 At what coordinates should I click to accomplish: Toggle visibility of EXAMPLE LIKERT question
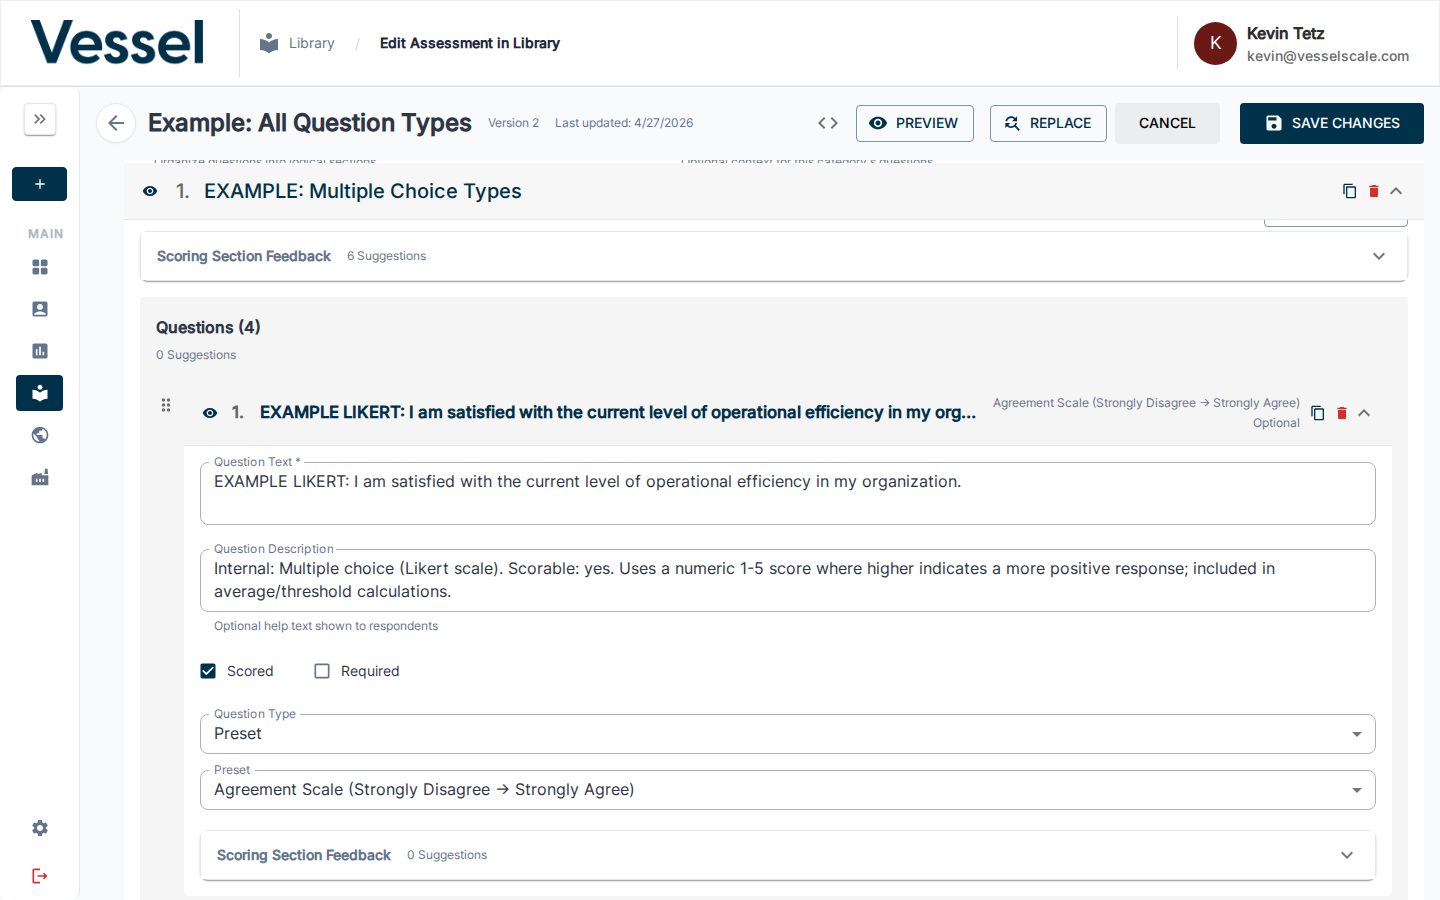[210, 413]
